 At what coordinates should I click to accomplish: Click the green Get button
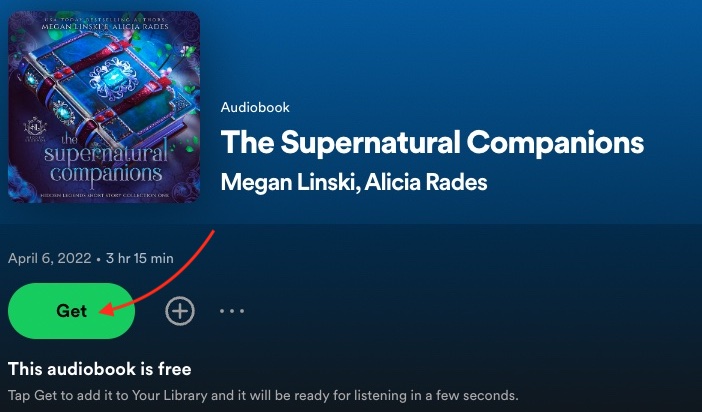pos(71,310)
